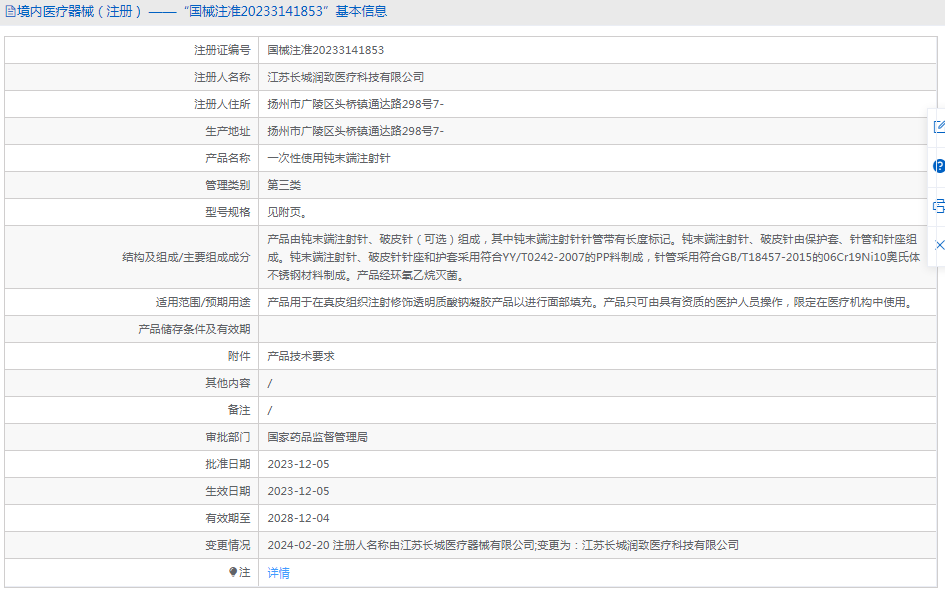The image size is (945, 592).
Task: Click the 管理类别 label
Action: tap(228, 185)
